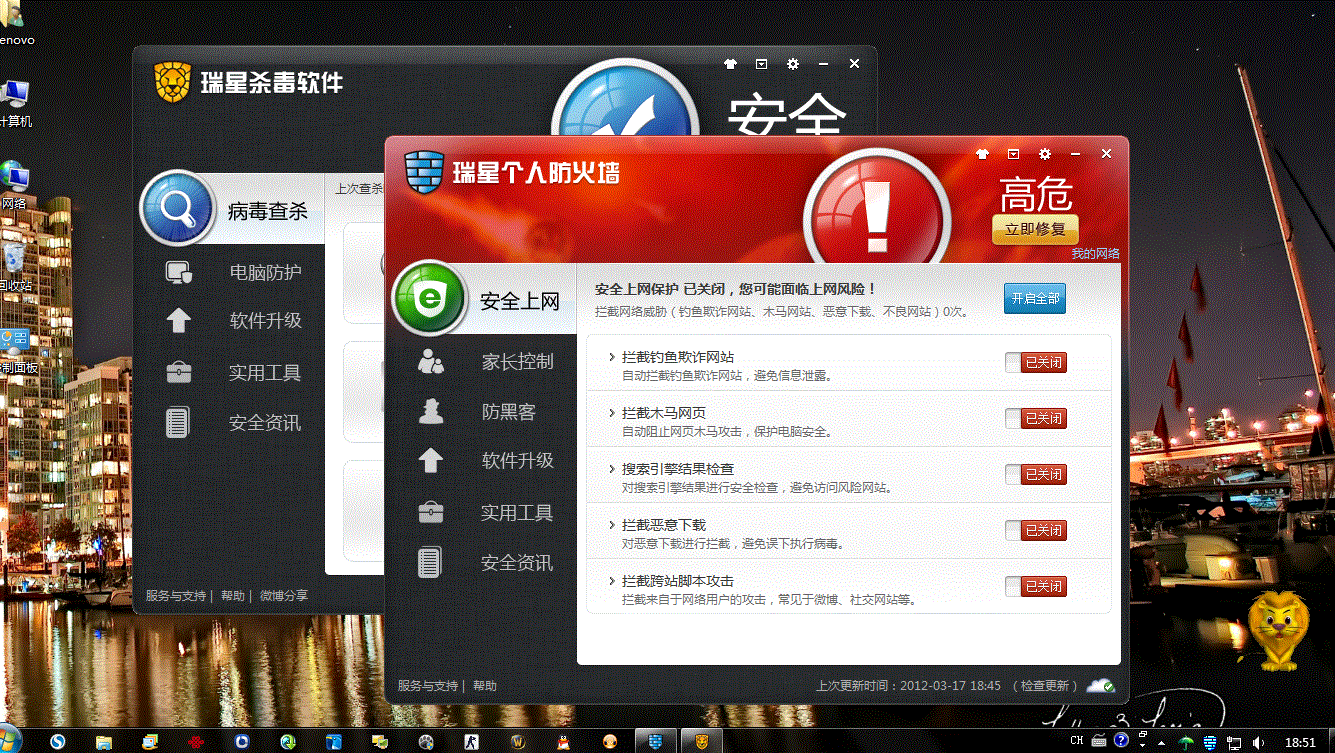The image size is (1335, 753).
Task: Toggle 搜索引擎结果检查 switch on
Action: click(x=1036, y=474)
